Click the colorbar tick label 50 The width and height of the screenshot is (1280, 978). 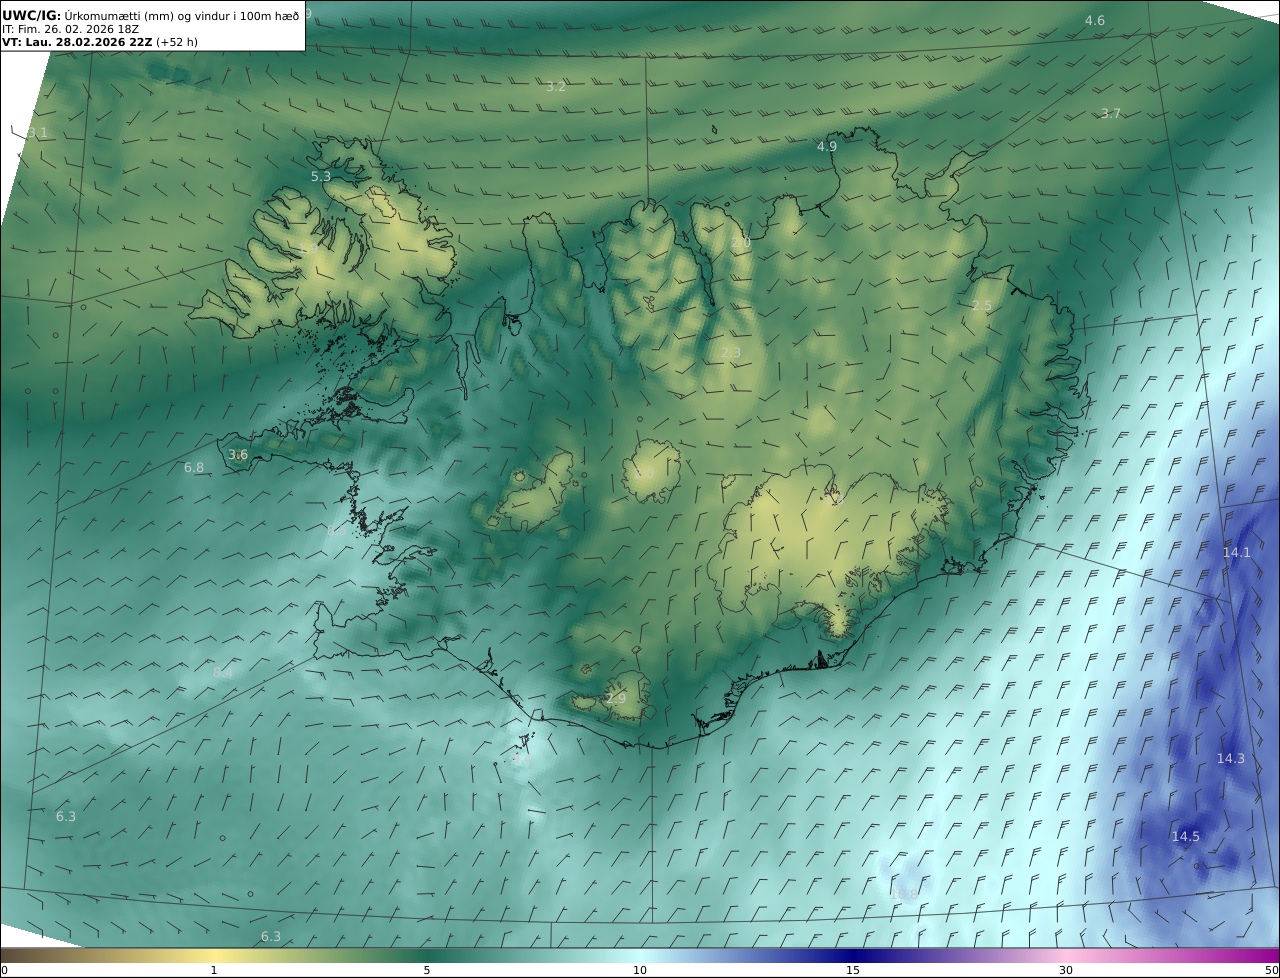point(1272,970)
